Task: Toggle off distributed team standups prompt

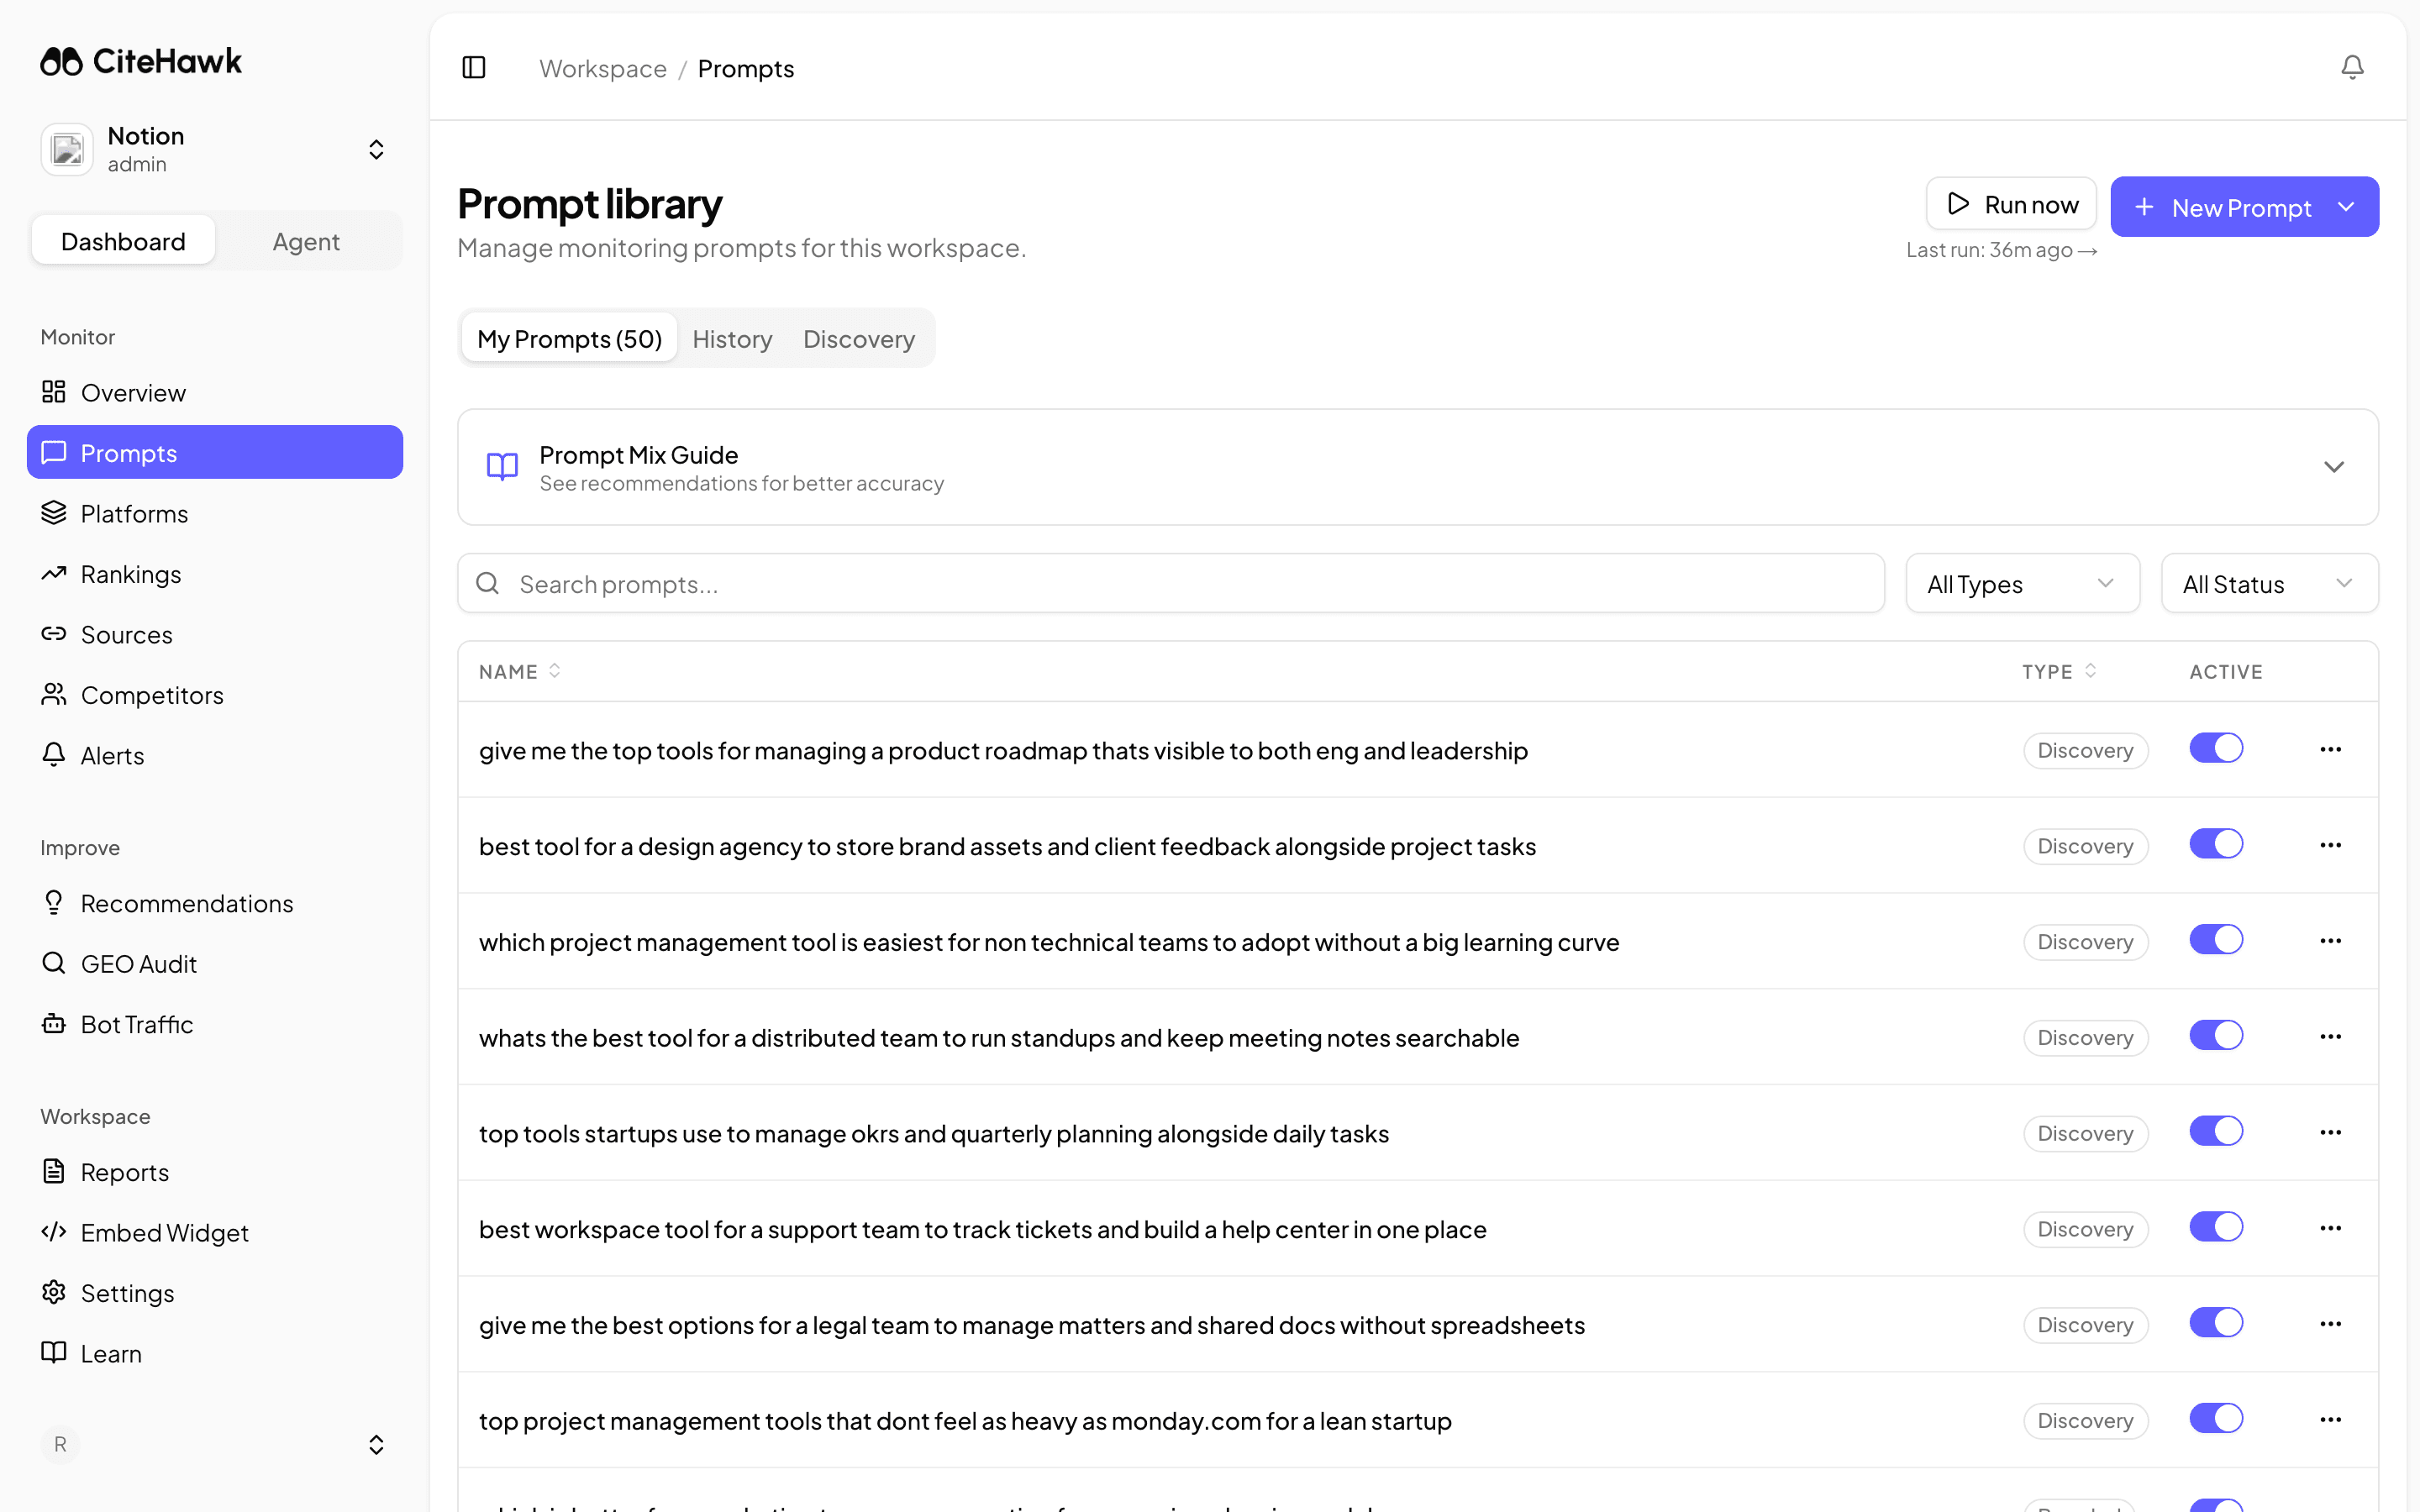Action: [2216, 1036]
